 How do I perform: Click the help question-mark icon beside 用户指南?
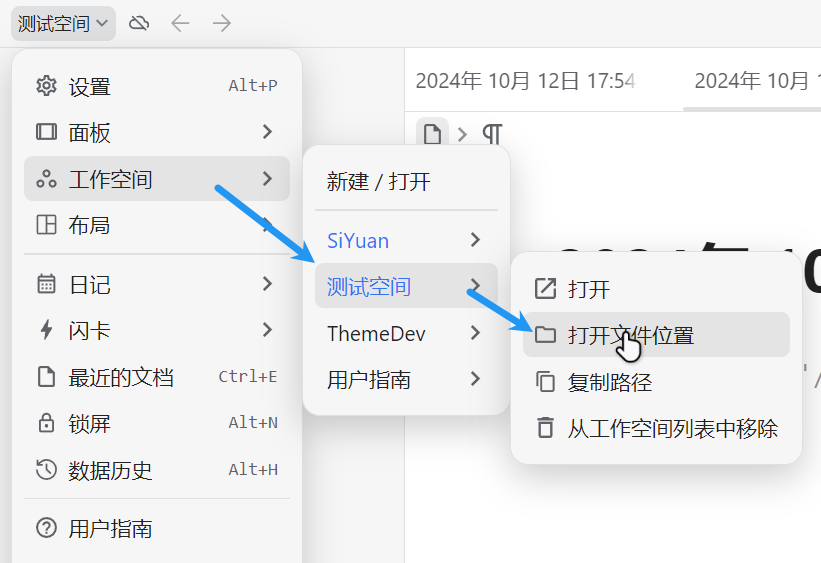point(46,528)
